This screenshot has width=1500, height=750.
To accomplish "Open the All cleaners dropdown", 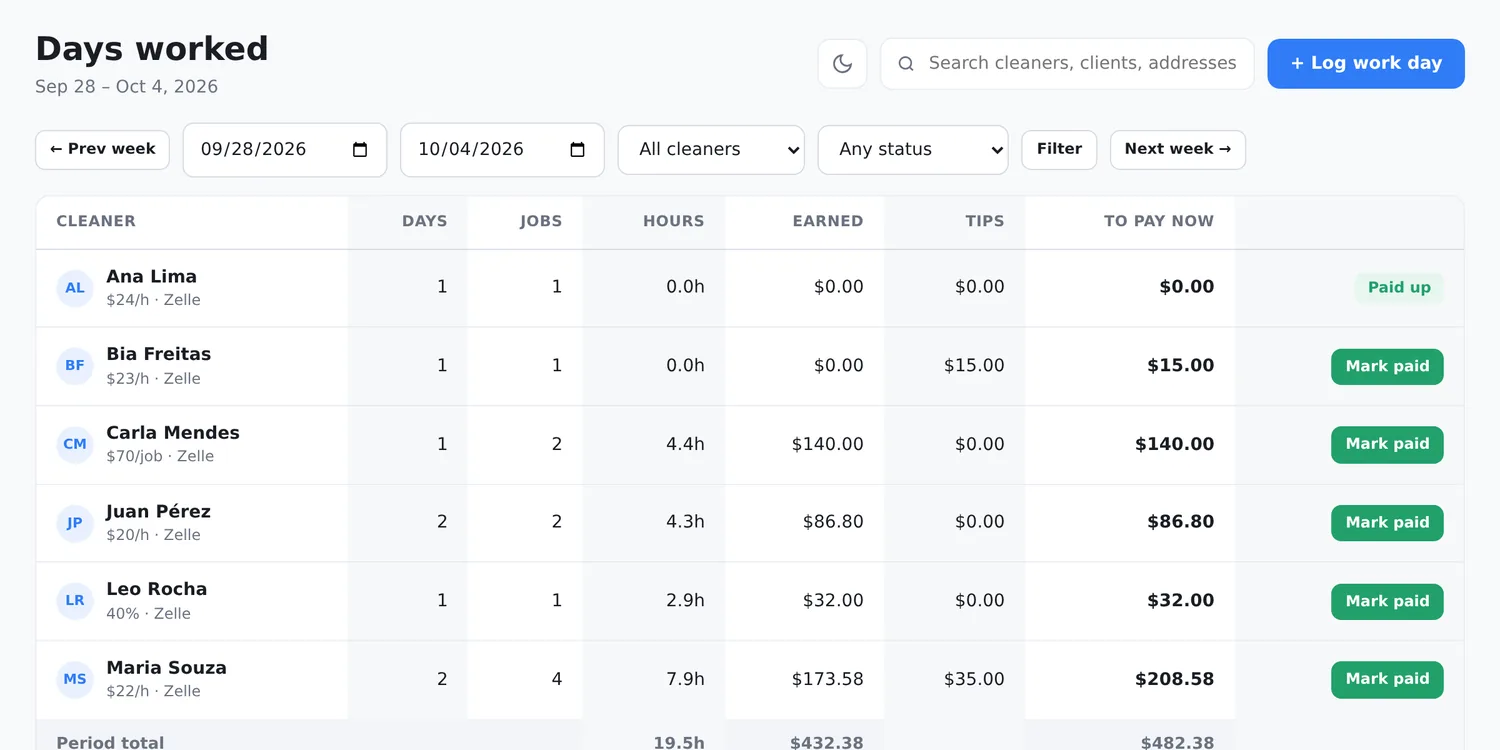I will point(711,150).
